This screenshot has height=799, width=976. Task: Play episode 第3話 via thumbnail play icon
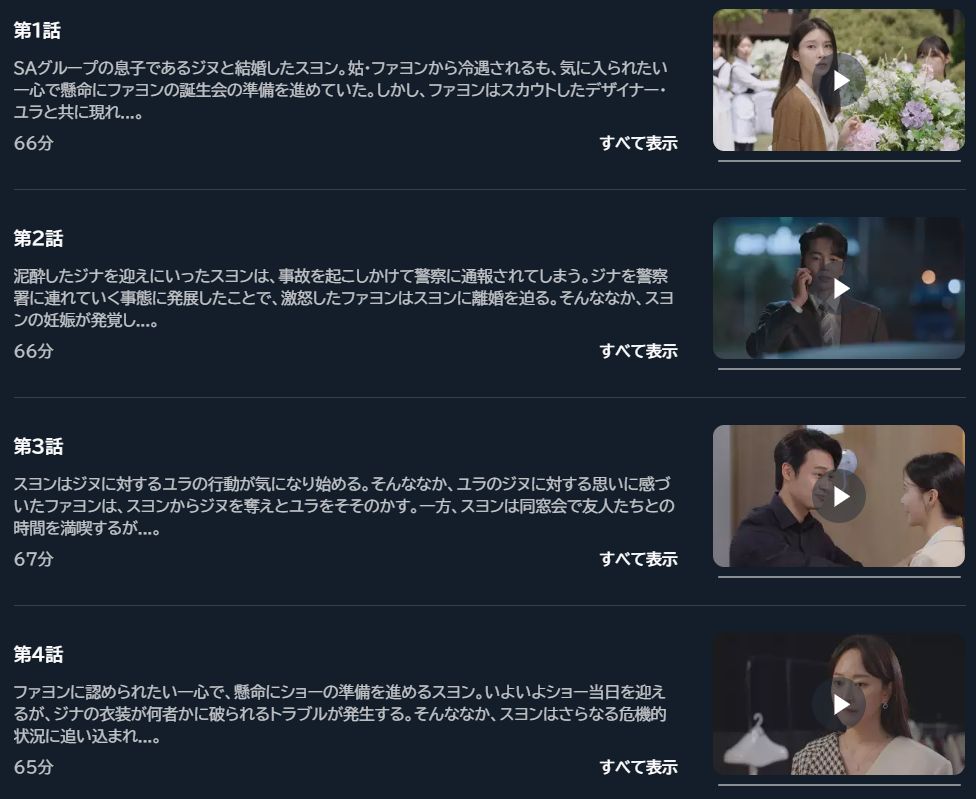(x=839, y=496)
